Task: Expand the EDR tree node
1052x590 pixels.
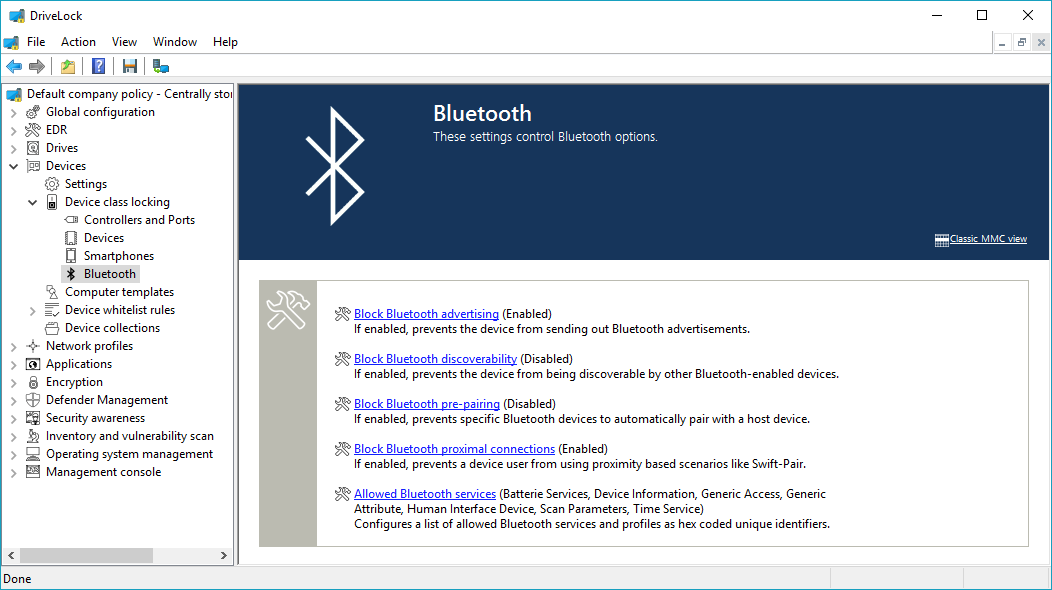Action: click(13, 131)
